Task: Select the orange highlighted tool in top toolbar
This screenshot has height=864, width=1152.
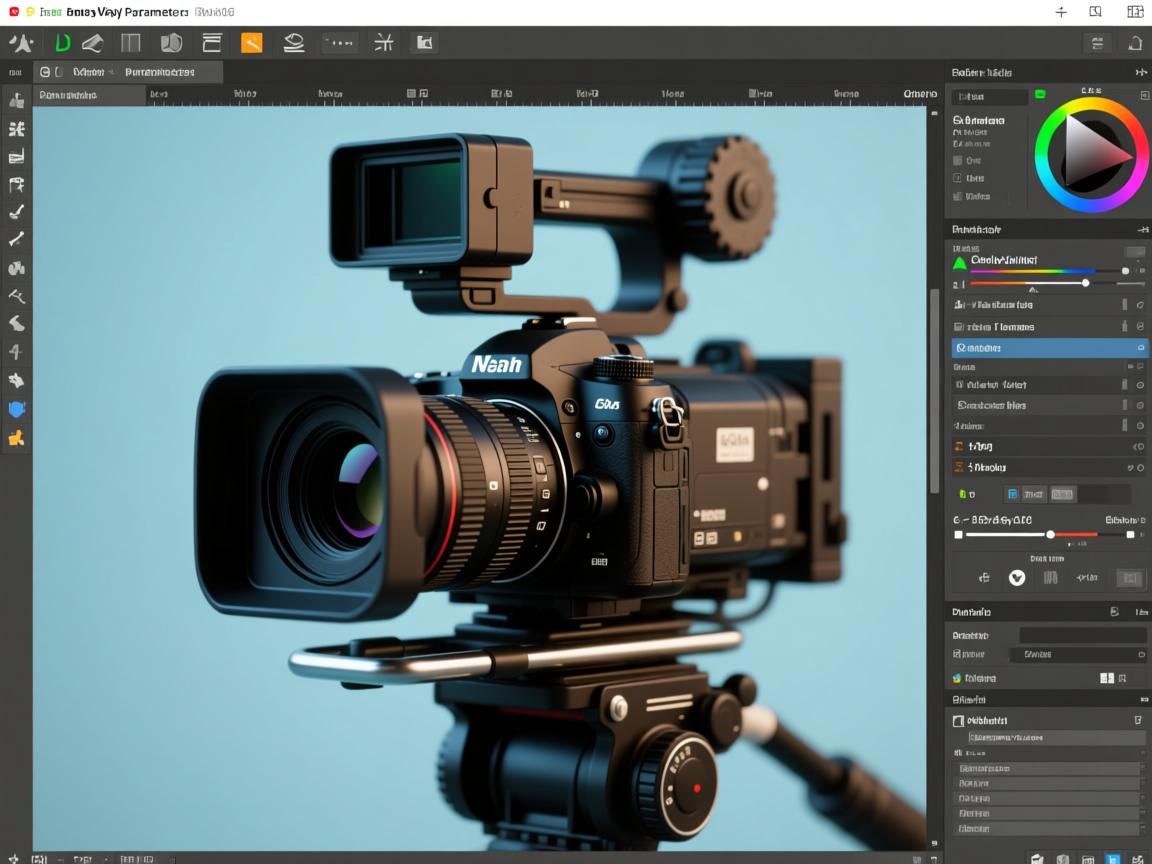Action: click(x=252, y=43)
